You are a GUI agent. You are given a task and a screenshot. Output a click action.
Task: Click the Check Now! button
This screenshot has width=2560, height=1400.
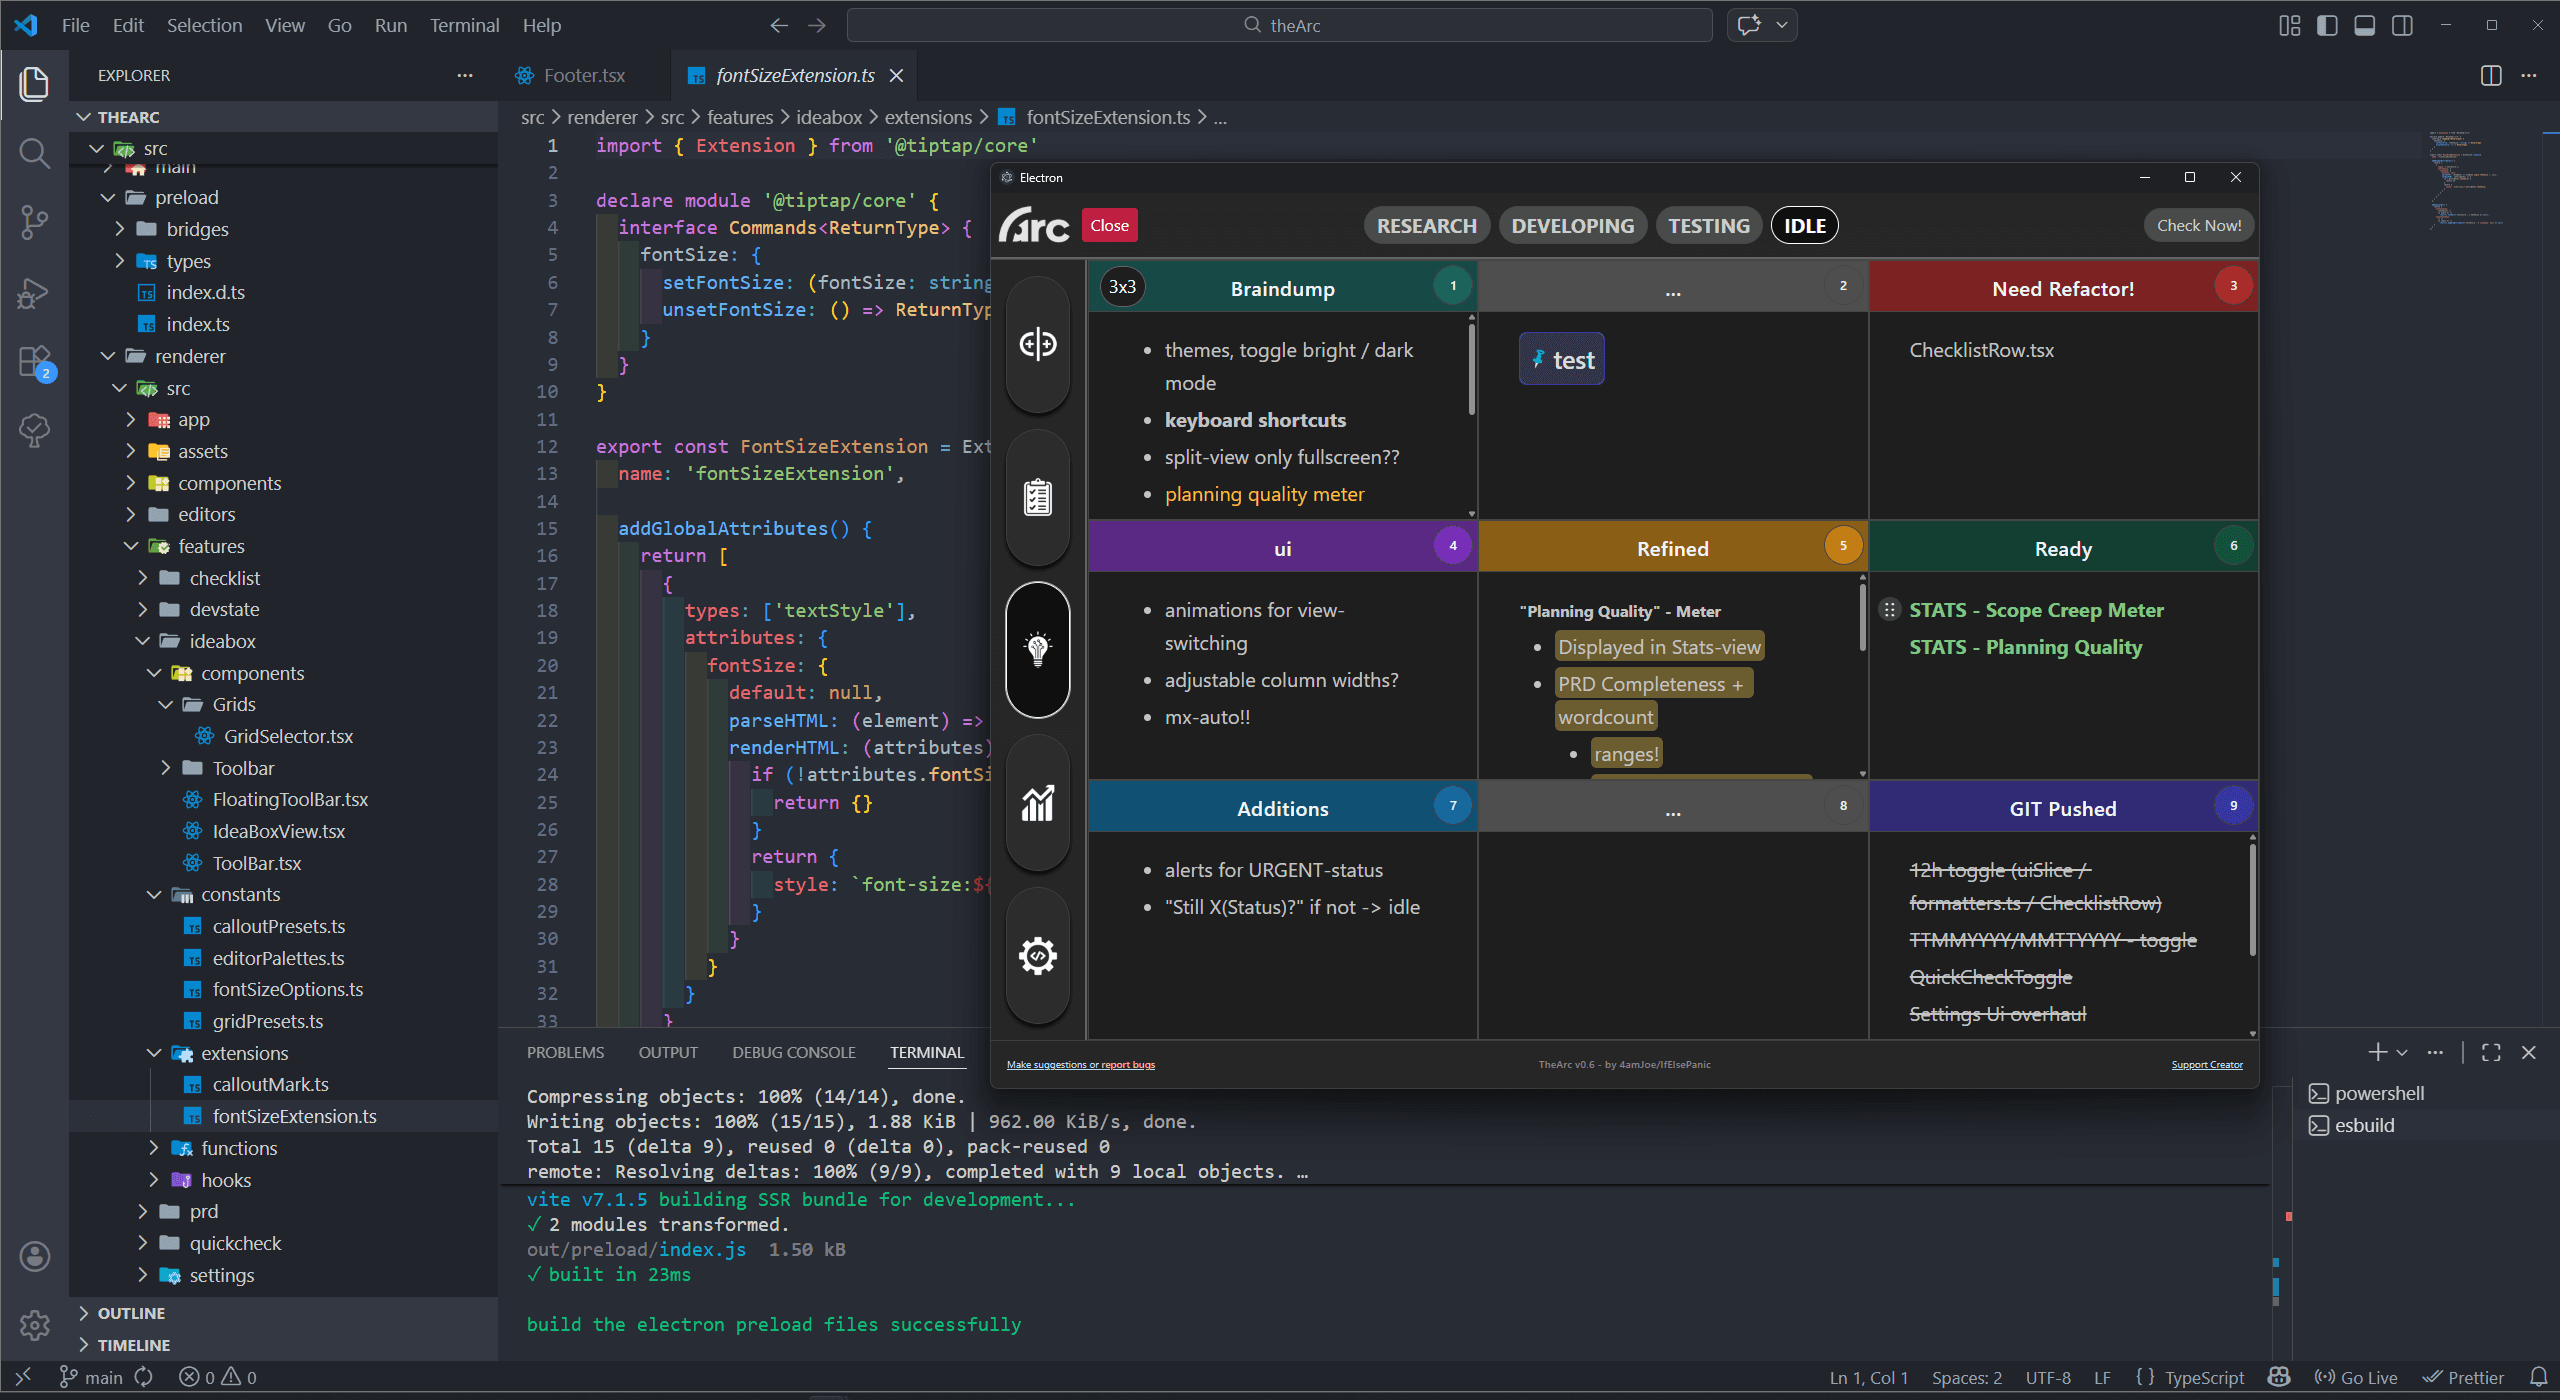point(2198,226)
